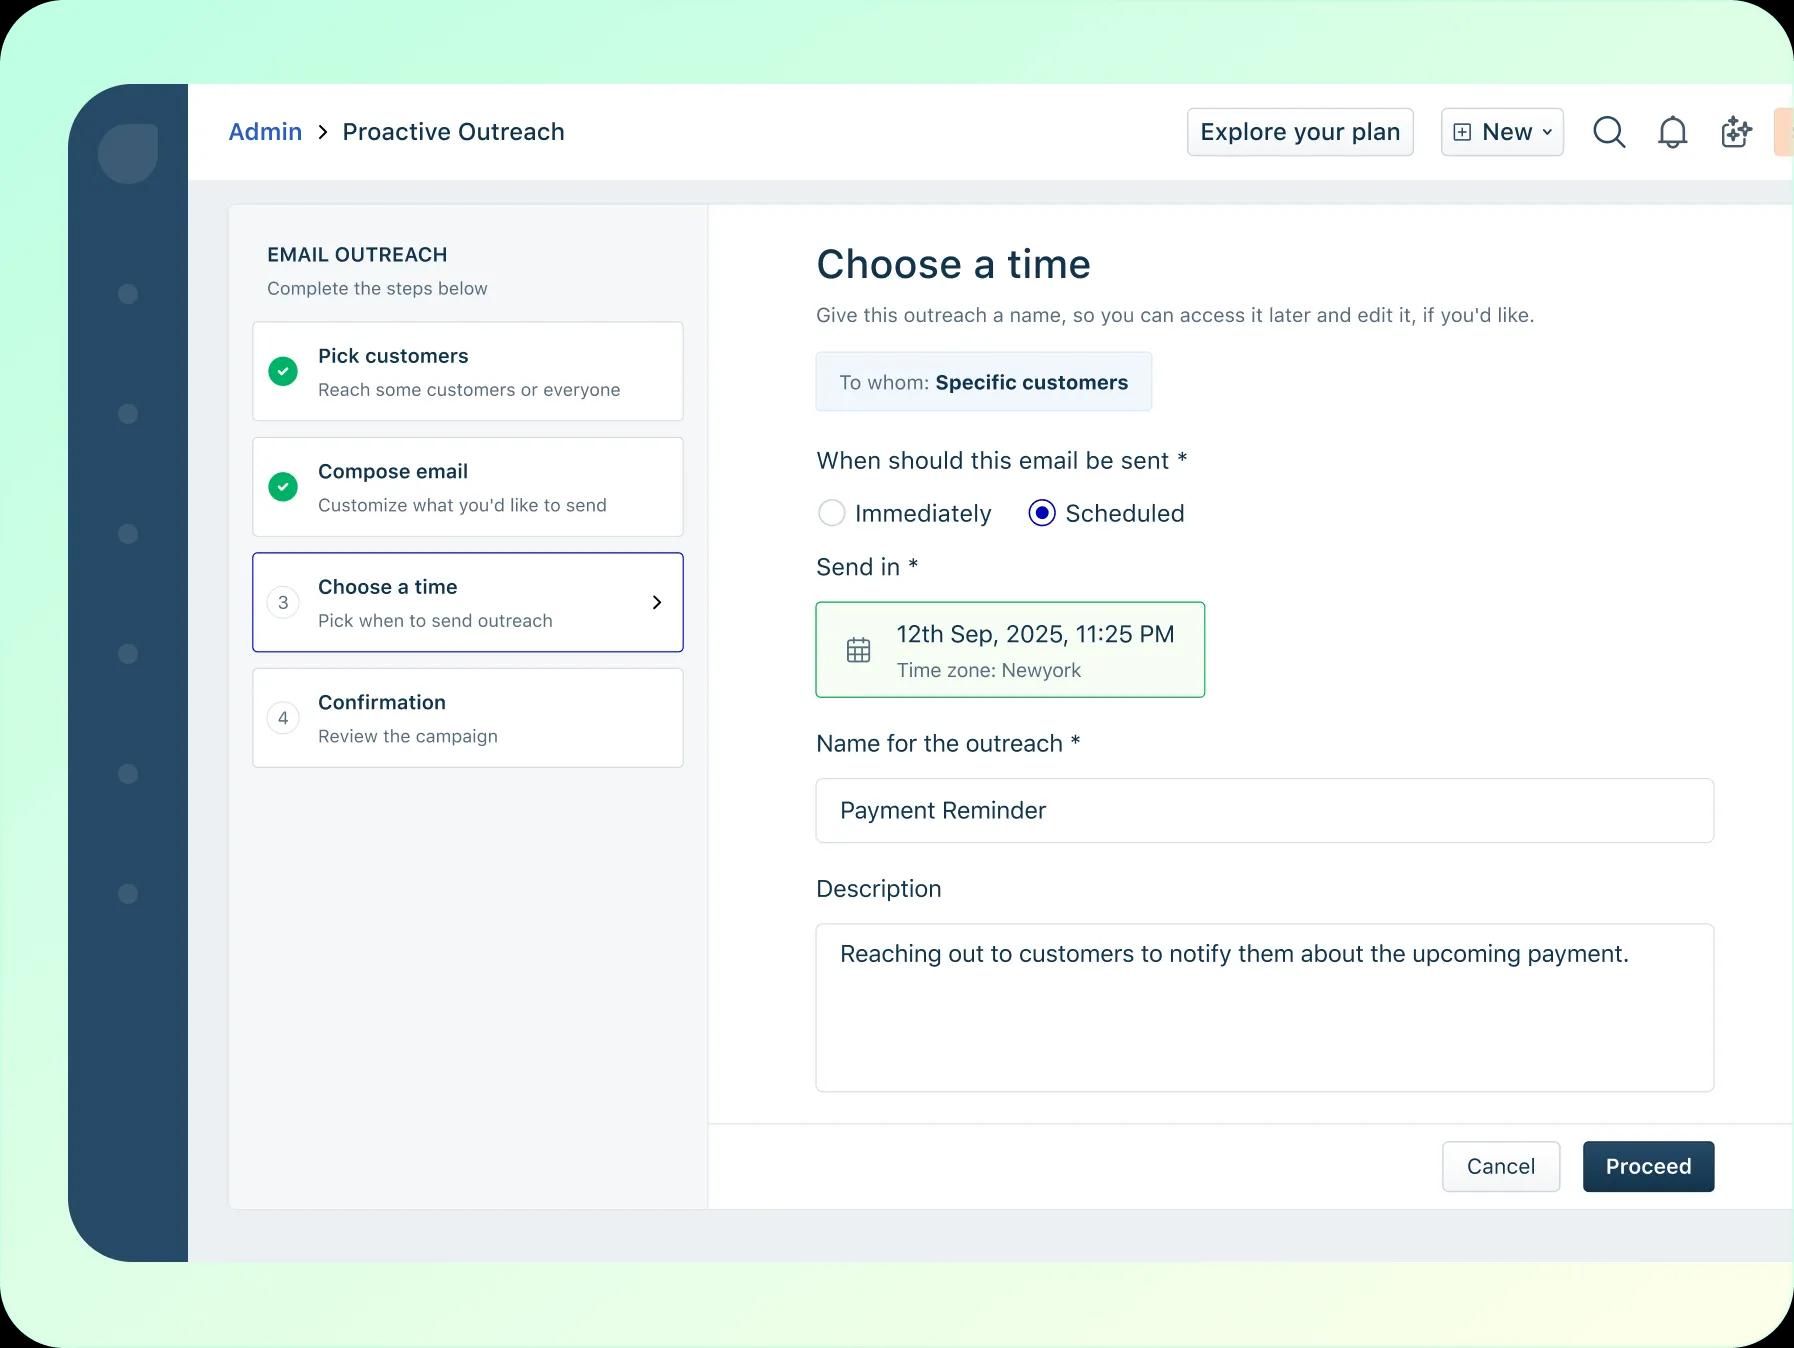Click green checkmark beside Pick customers

283,371
